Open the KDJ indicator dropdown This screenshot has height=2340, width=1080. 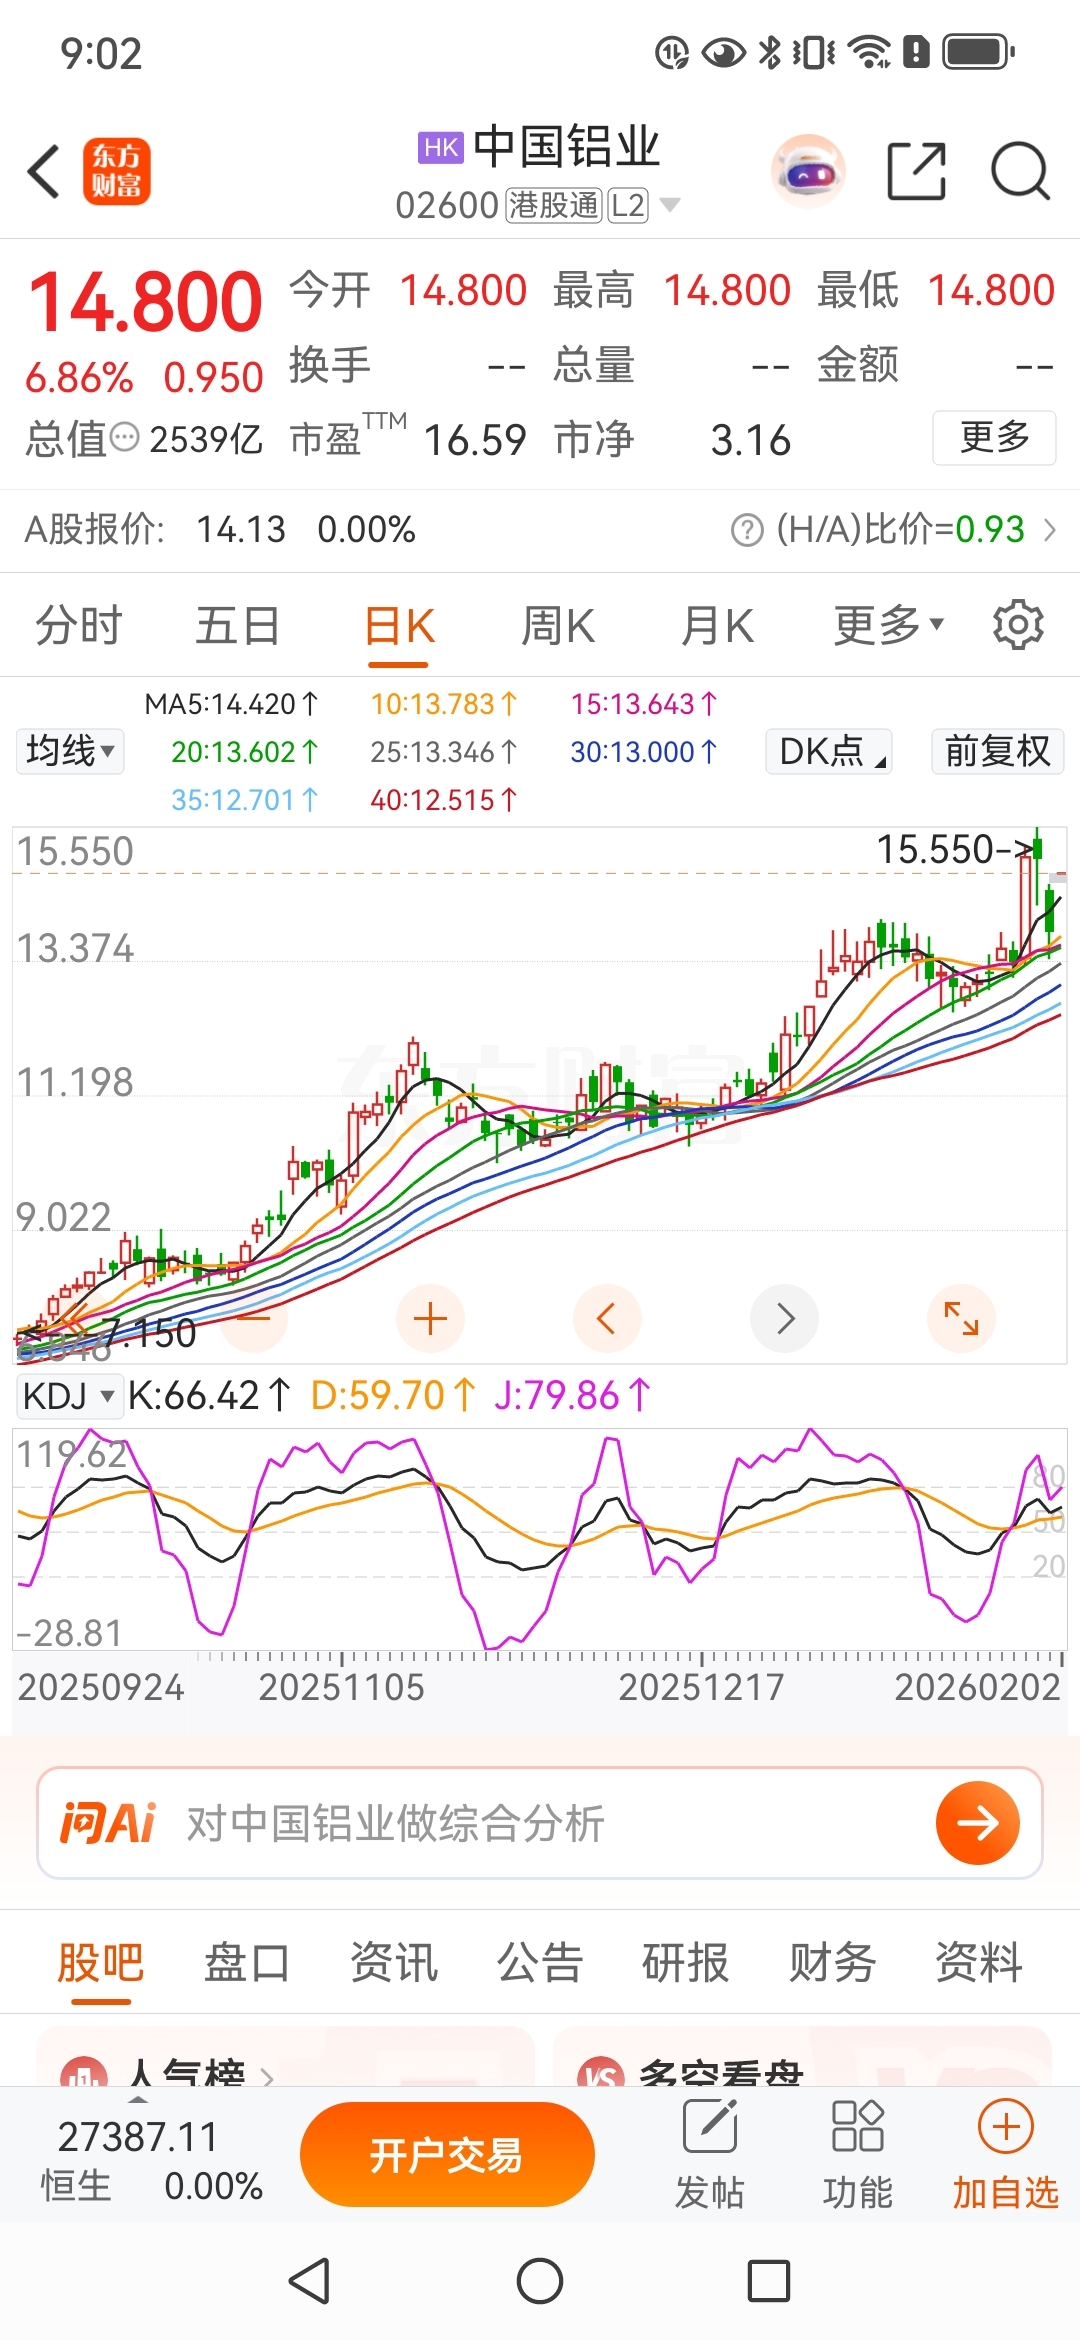click(69, 1395)
